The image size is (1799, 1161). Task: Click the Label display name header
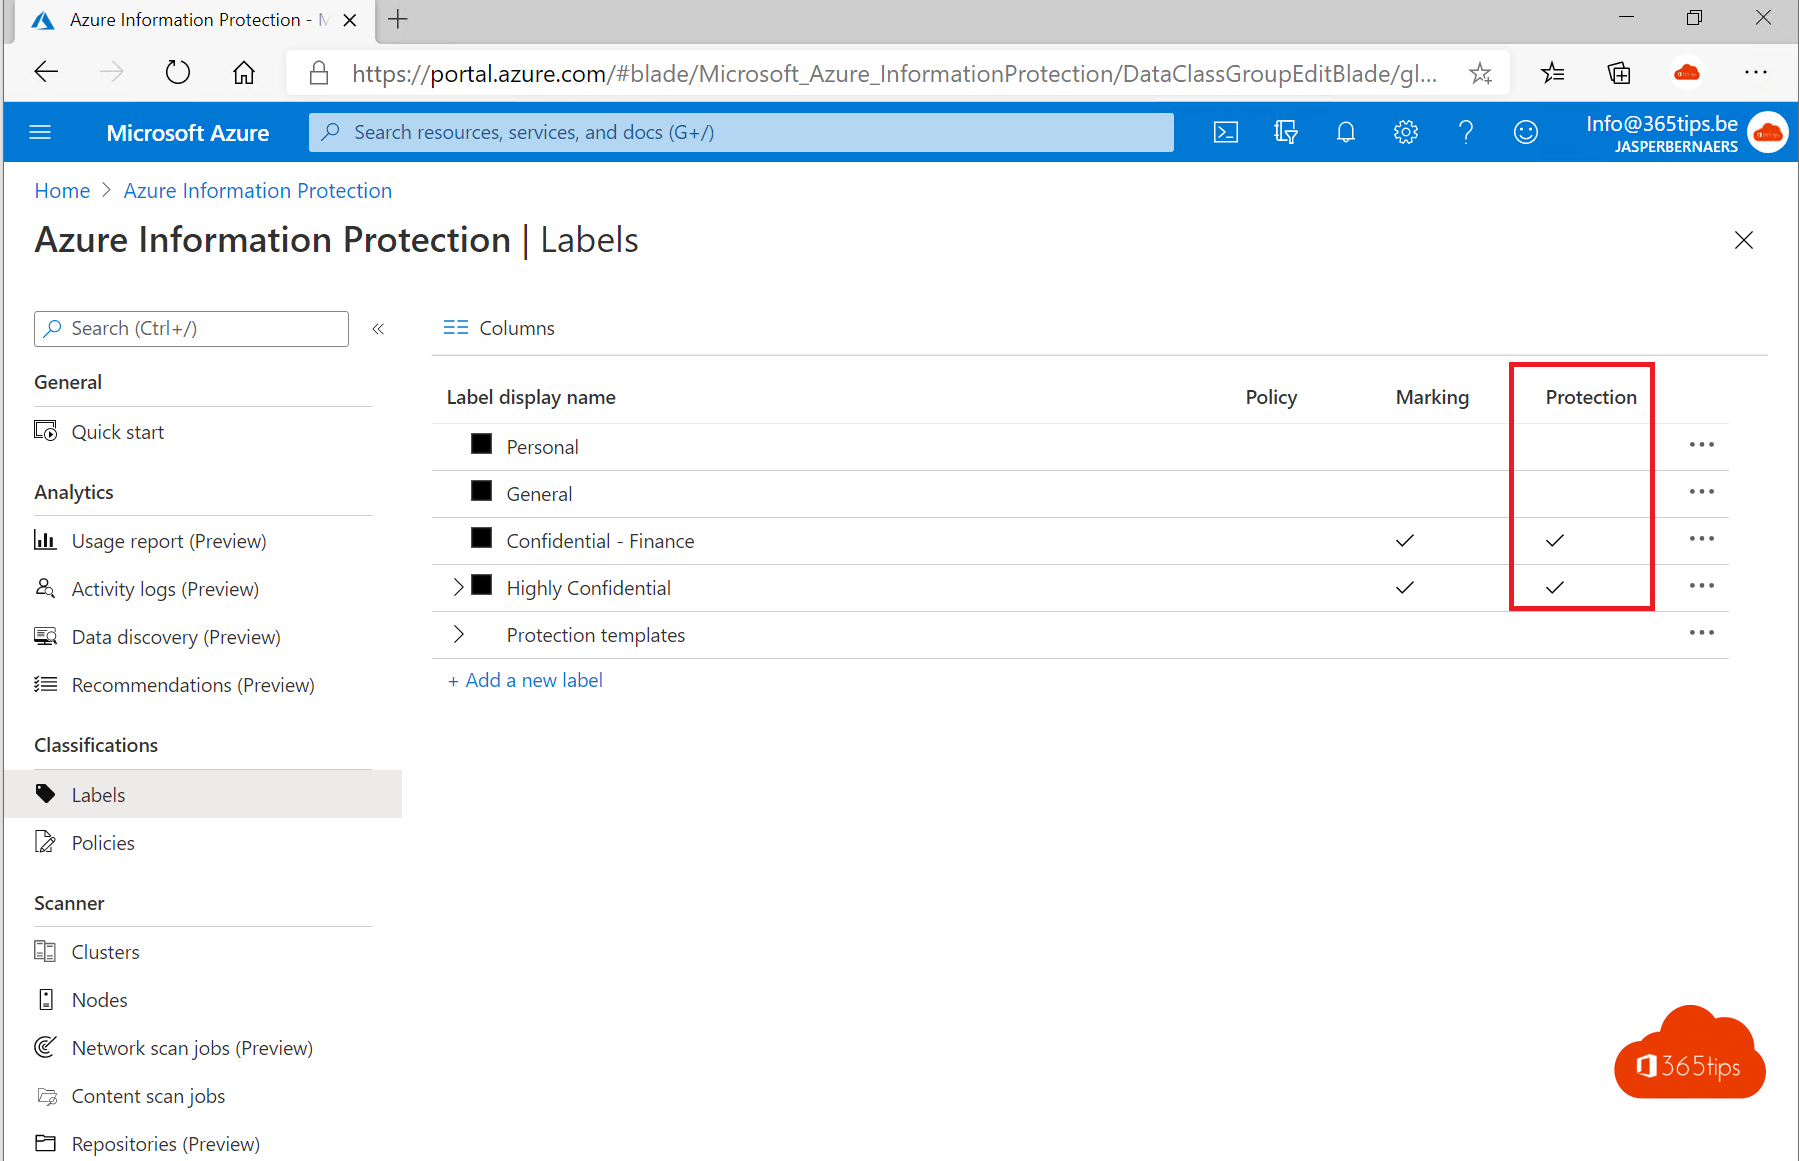click(531, 397)
